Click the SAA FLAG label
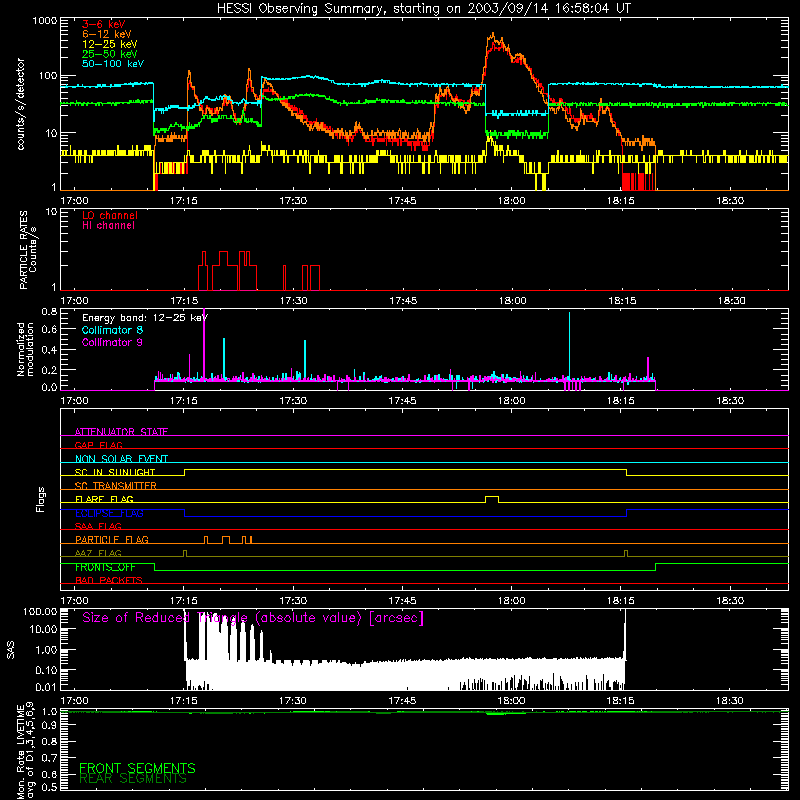Screen dimensions: 800x800 [98, 526]
